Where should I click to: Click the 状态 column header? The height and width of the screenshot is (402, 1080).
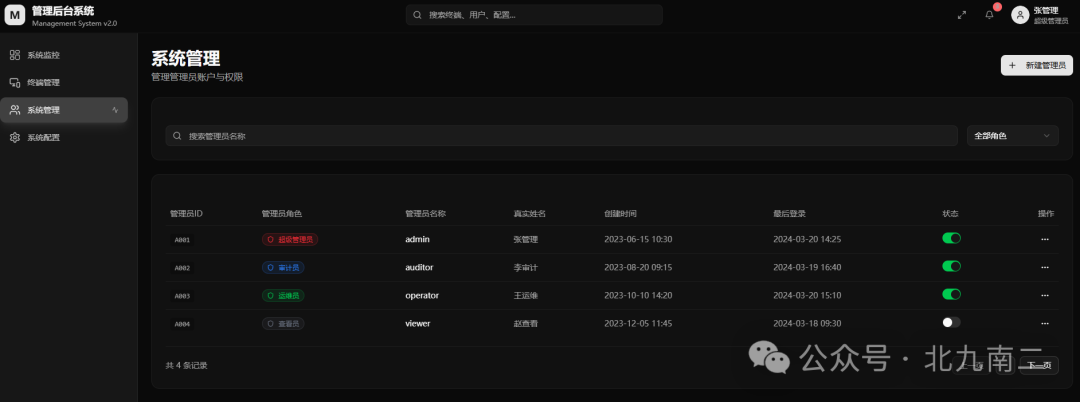951,214
